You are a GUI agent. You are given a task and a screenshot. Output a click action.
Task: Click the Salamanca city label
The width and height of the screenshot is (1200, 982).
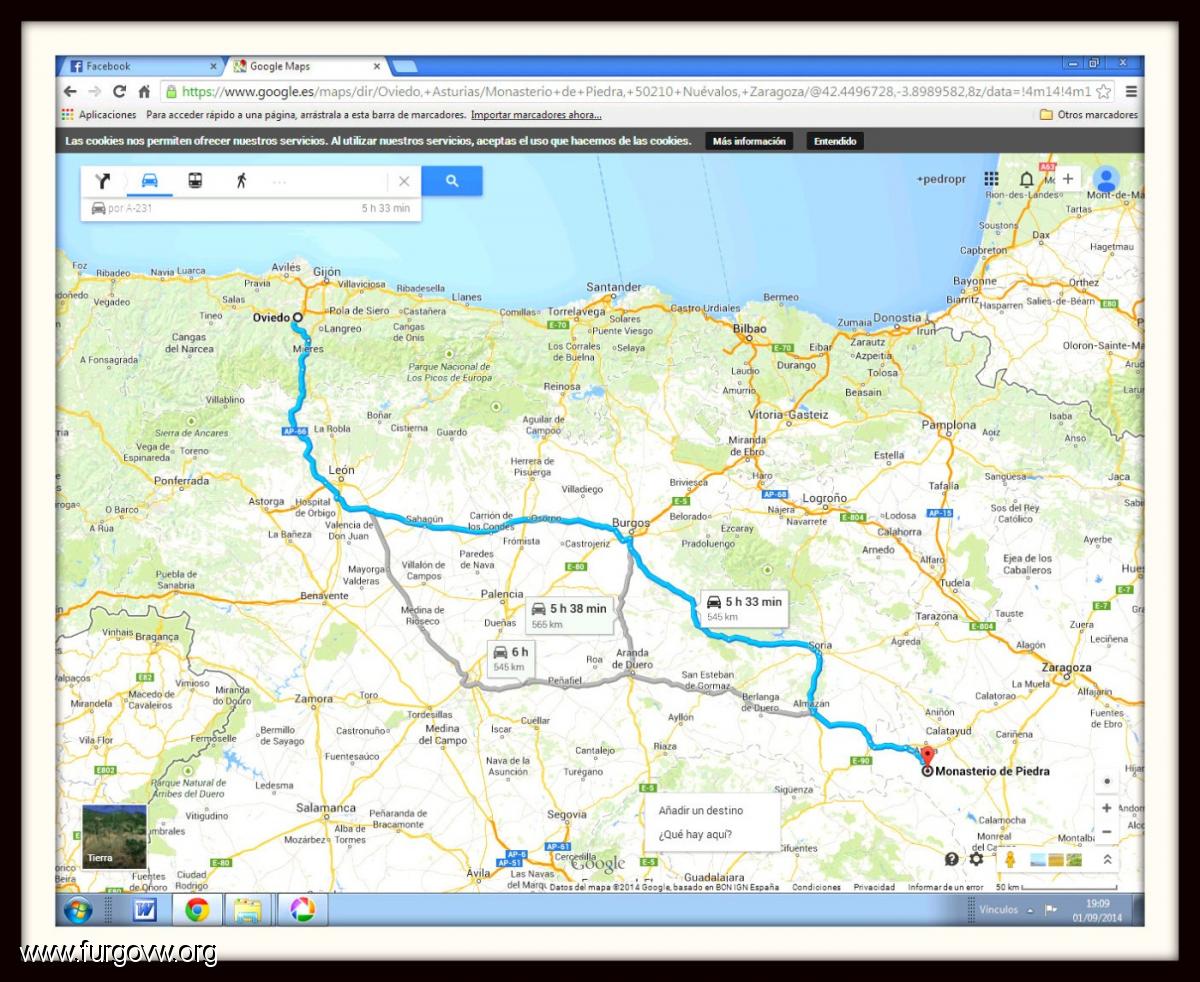coord(326,807)
